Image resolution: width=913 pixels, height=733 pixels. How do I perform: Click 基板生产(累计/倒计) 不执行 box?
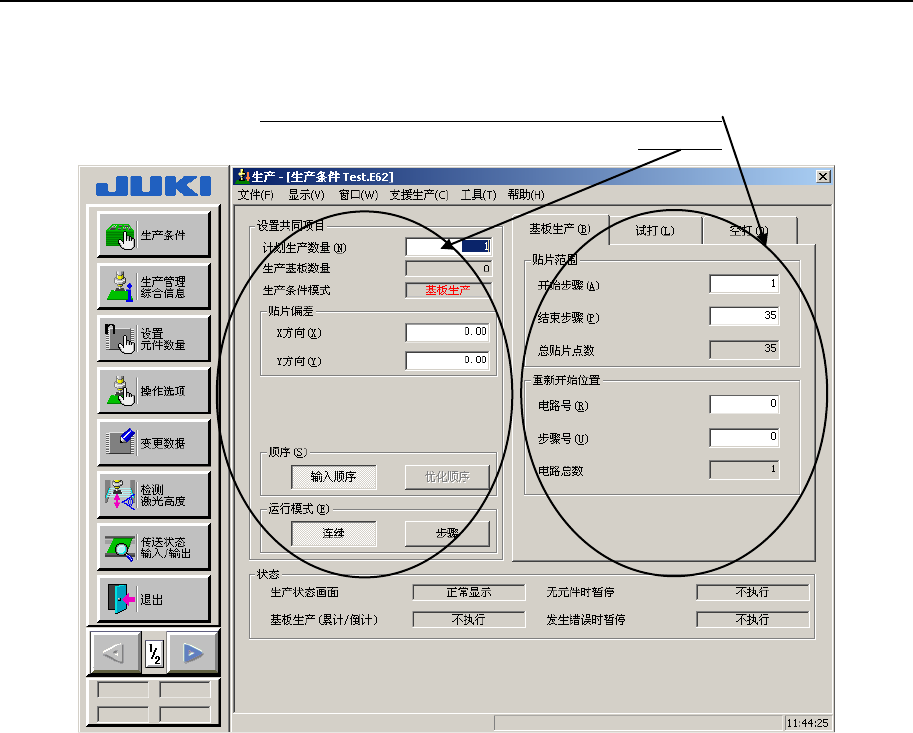[469, 619]
